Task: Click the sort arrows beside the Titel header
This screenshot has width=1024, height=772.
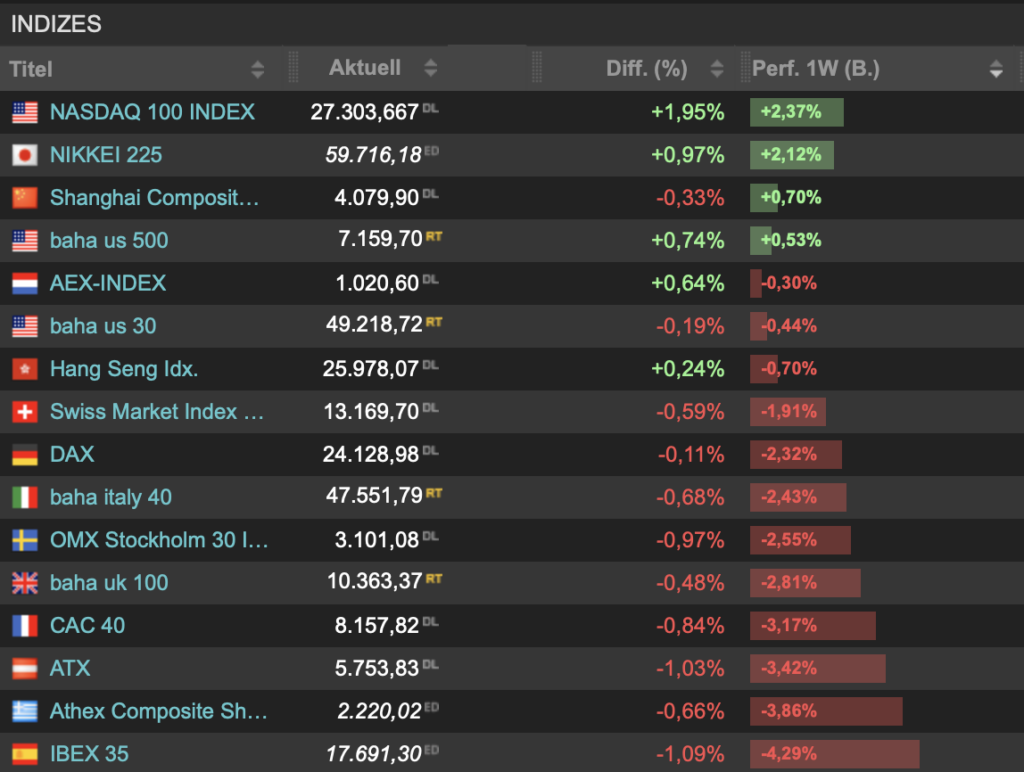Action: [258, 69]
